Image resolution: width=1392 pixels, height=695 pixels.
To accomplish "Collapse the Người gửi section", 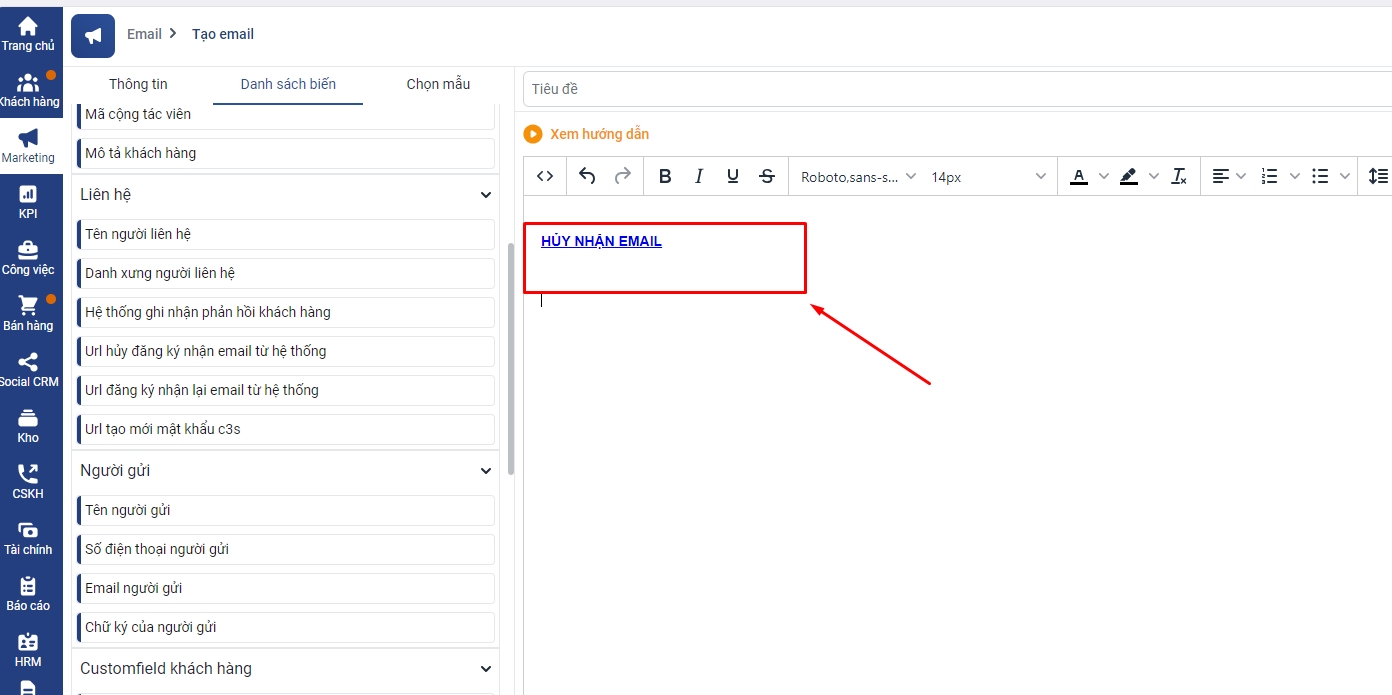I will pos(486,471).
